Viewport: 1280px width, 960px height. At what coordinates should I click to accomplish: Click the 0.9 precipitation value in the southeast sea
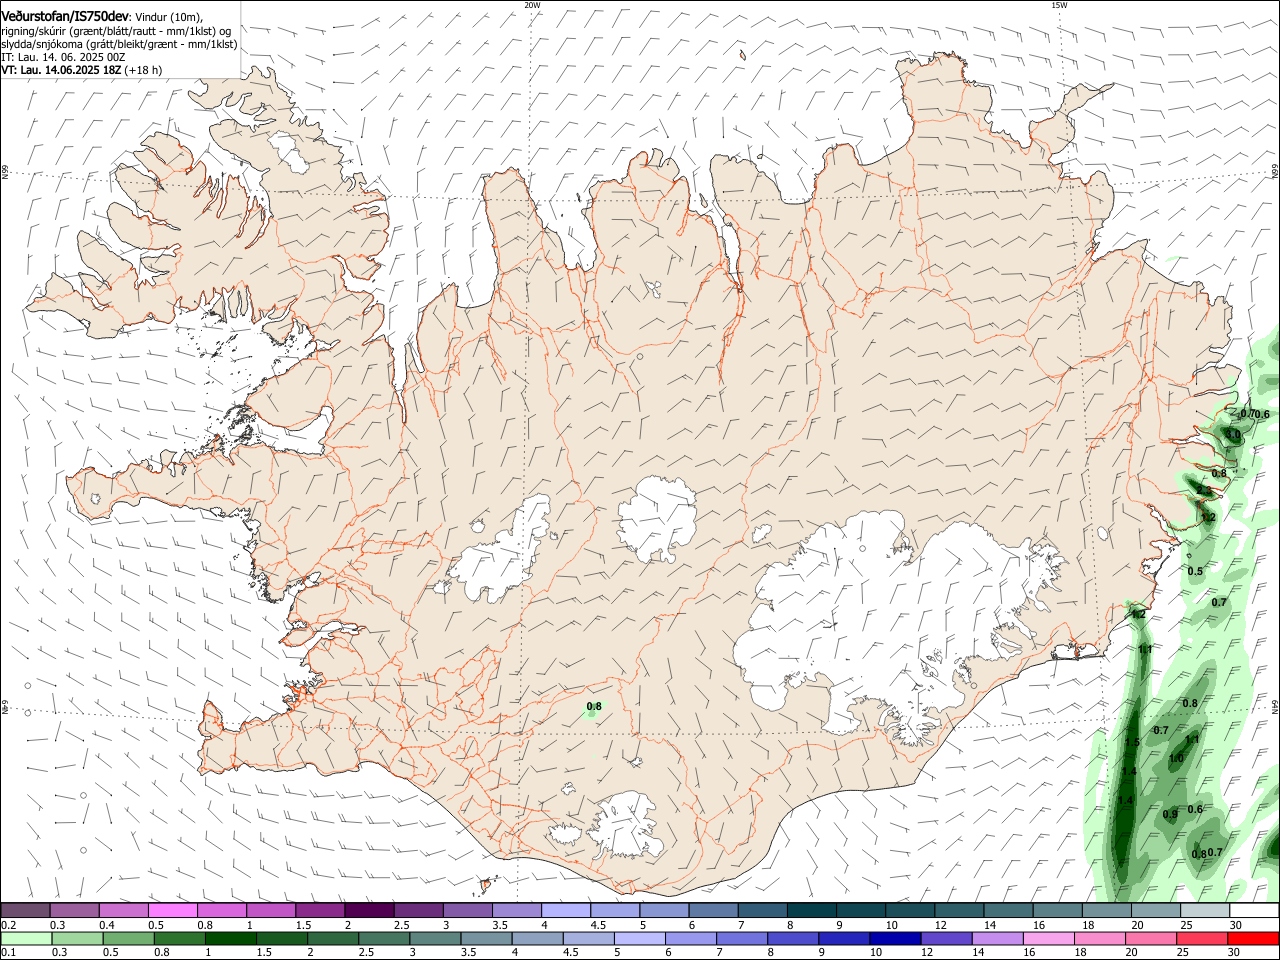click(x=1170, y=814)
